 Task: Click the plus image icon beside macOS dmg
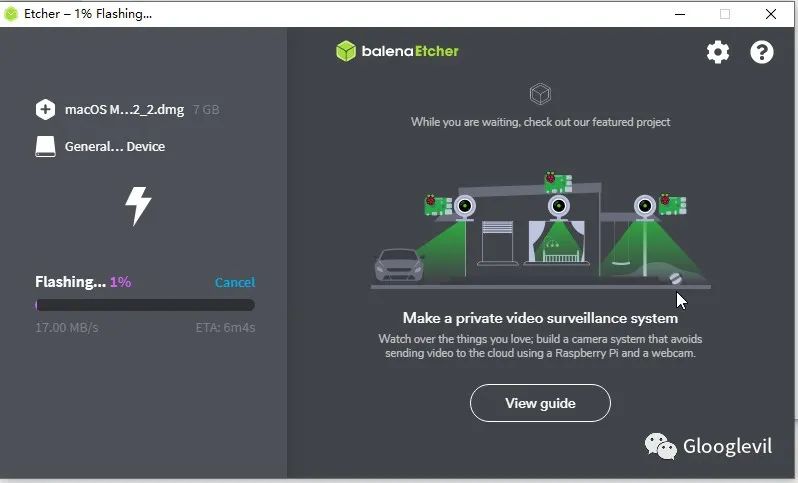(45, 109)
